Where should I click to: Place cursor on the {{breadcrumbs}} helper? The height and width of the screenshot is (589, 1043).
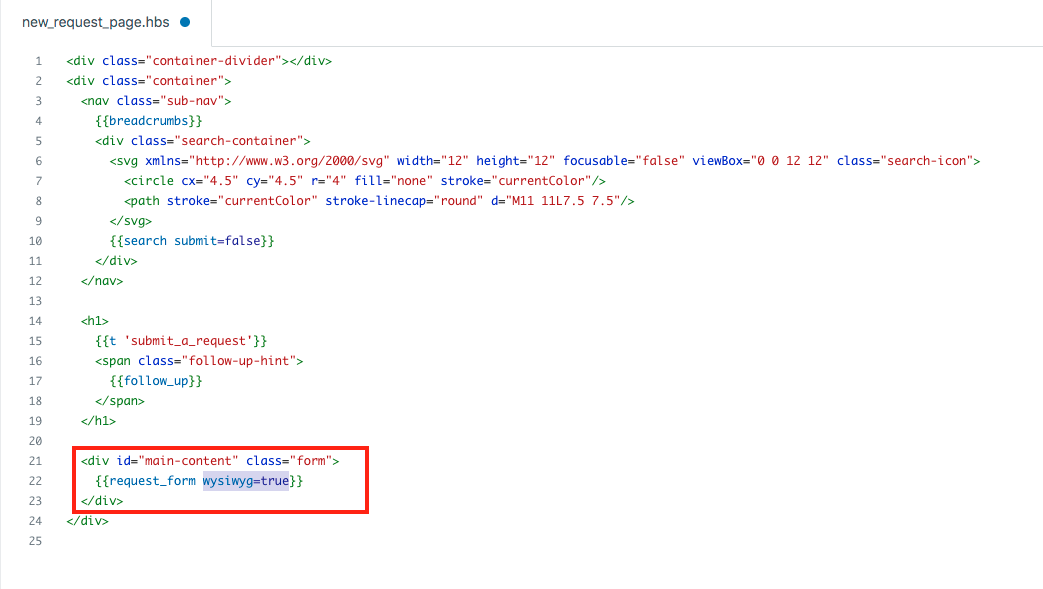tap(149, 121)
